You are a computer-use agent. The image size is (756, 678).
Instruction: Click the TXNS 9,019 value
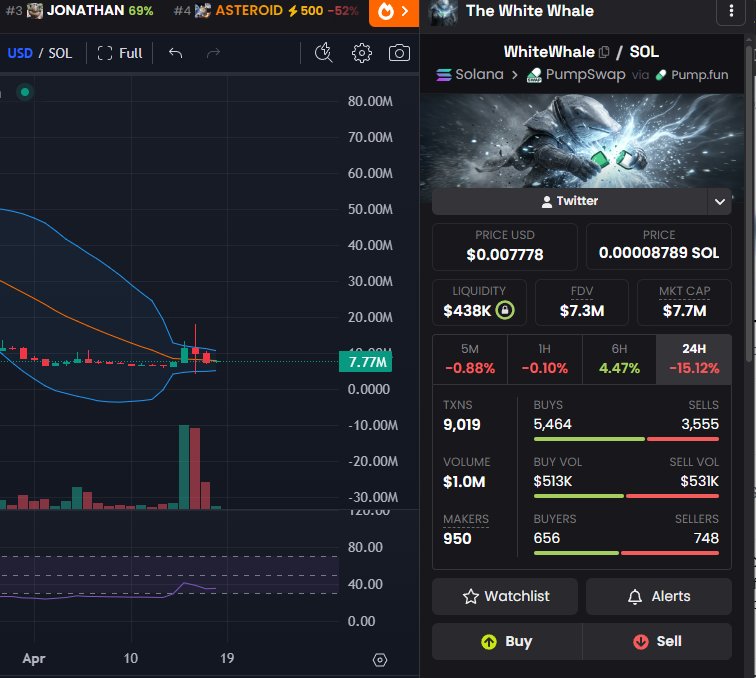pyautogui.click(x=462, y=425)
